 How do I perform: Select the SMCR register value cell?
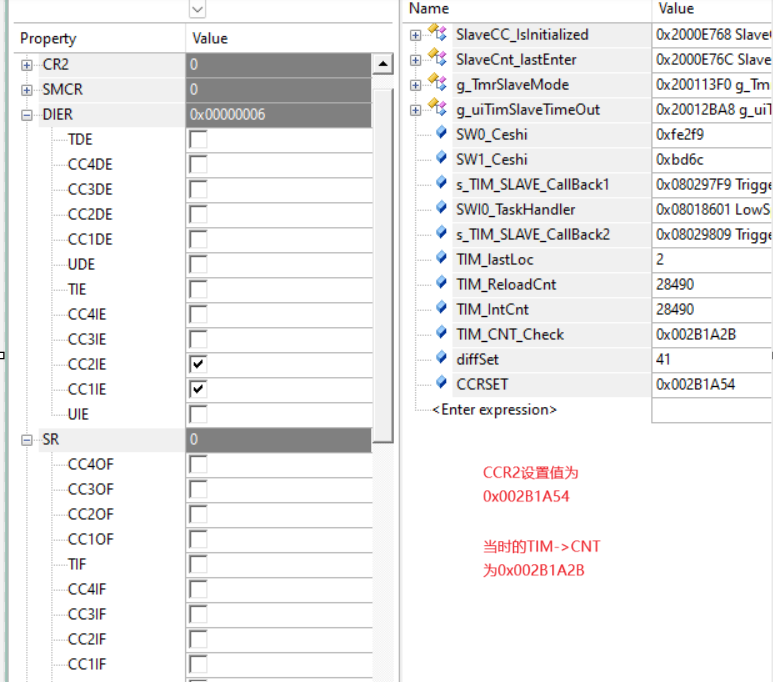[x=279, y=90]
